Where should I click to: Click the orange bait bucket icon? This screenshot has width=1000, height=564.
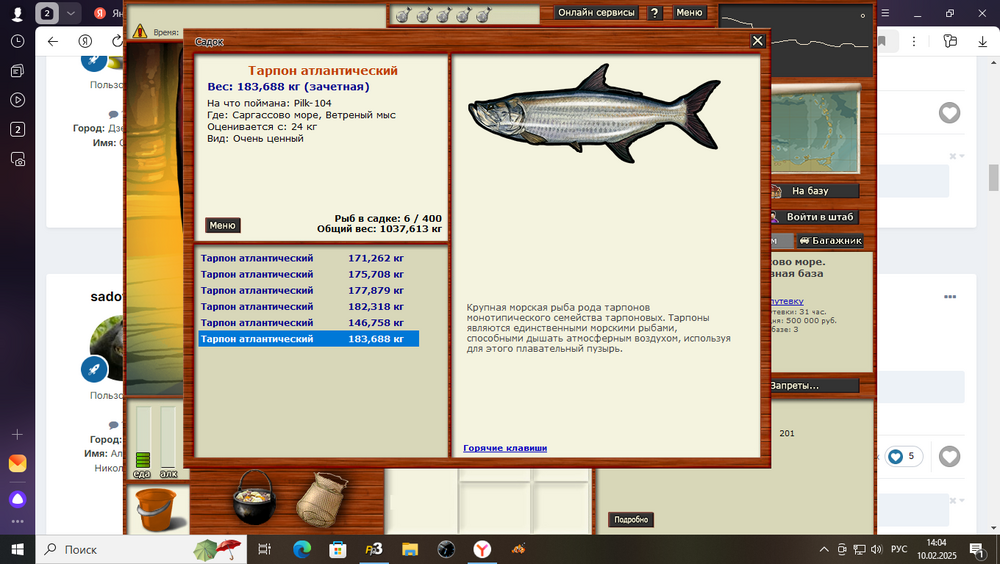pyautogui.click(x=155, y=507)
